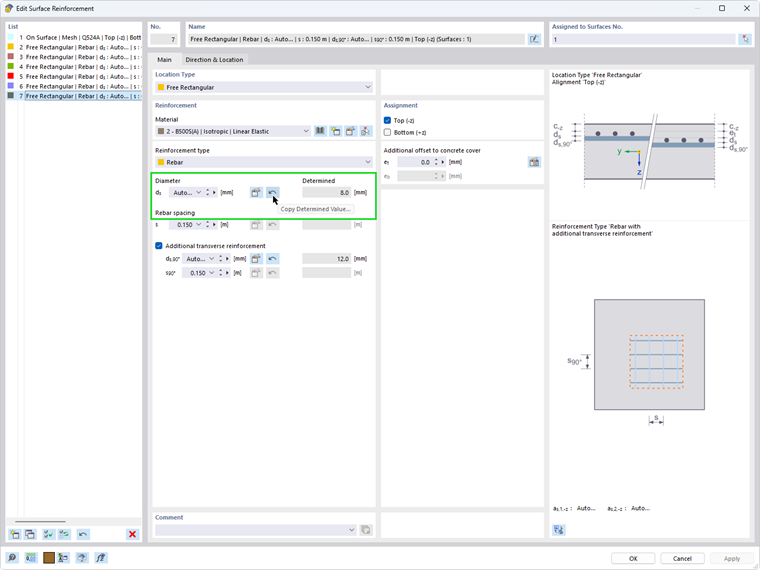Toggle Additional transverse reinforcement checkbox
The width and height of the screenshot is (760, 570).
point(158,246)
